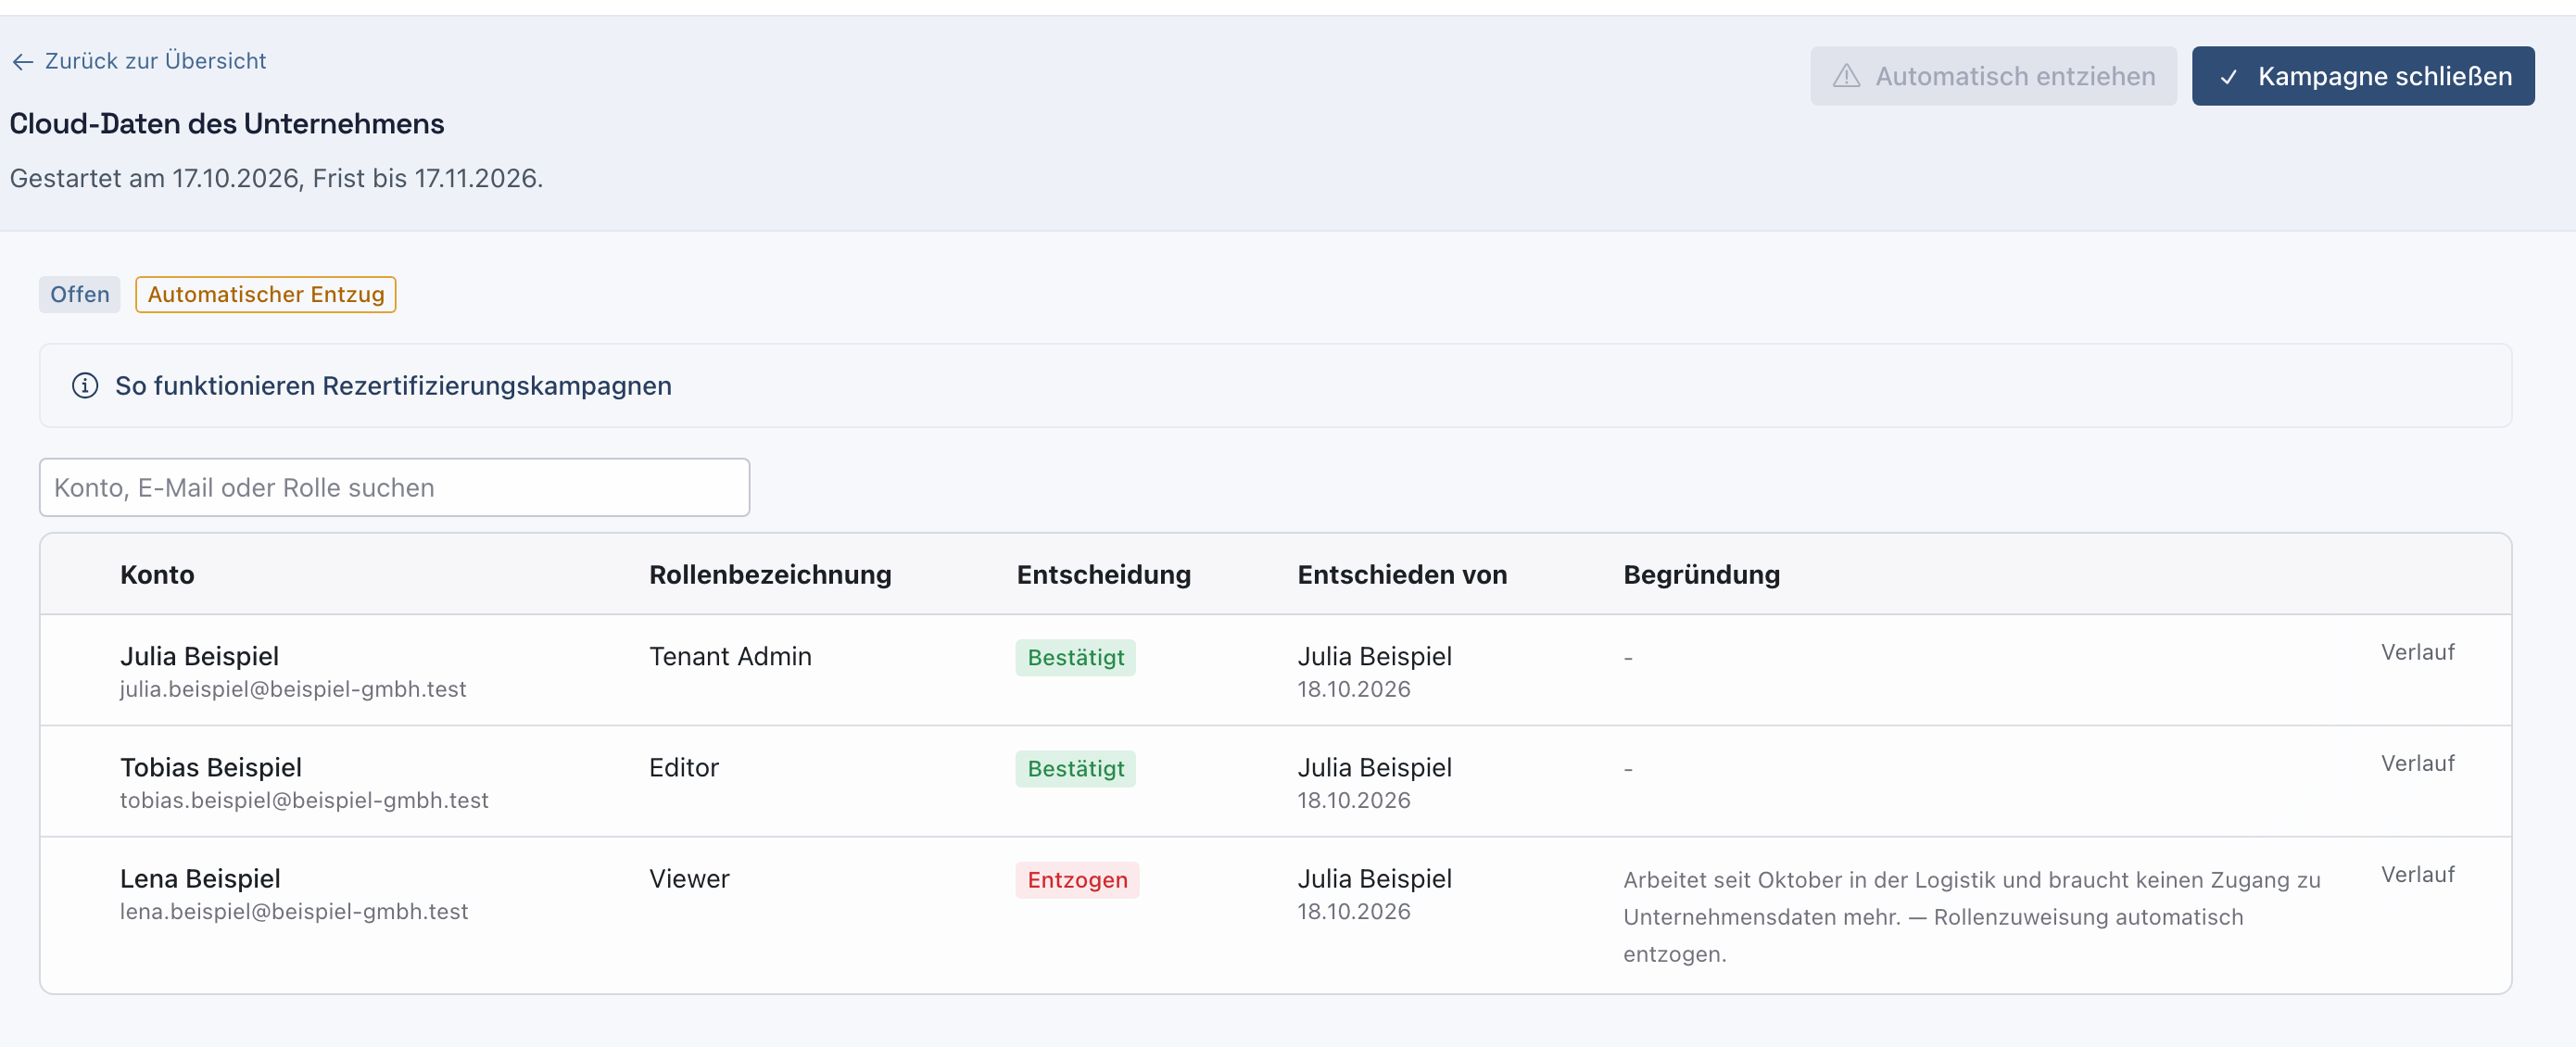This screenshot has width=2576, height=1047.
Task: Go back via Zurück zur Übersicht link
Action: tap(139, 61)
